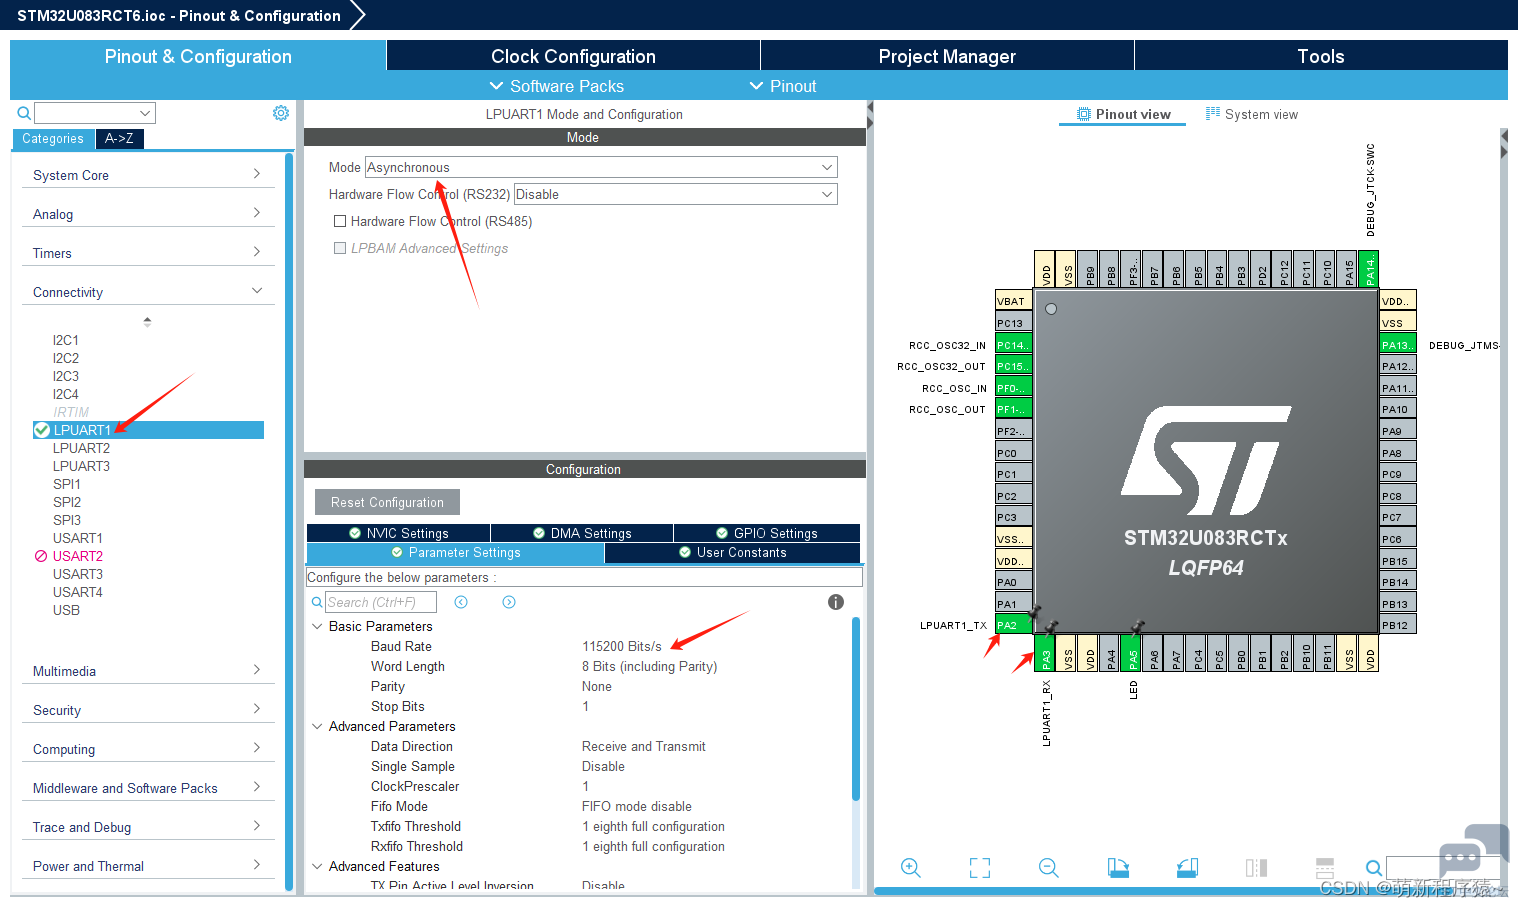Switch to System view
The width and height of the screenshot is (1518, 907).
[x=1251, y=114]
